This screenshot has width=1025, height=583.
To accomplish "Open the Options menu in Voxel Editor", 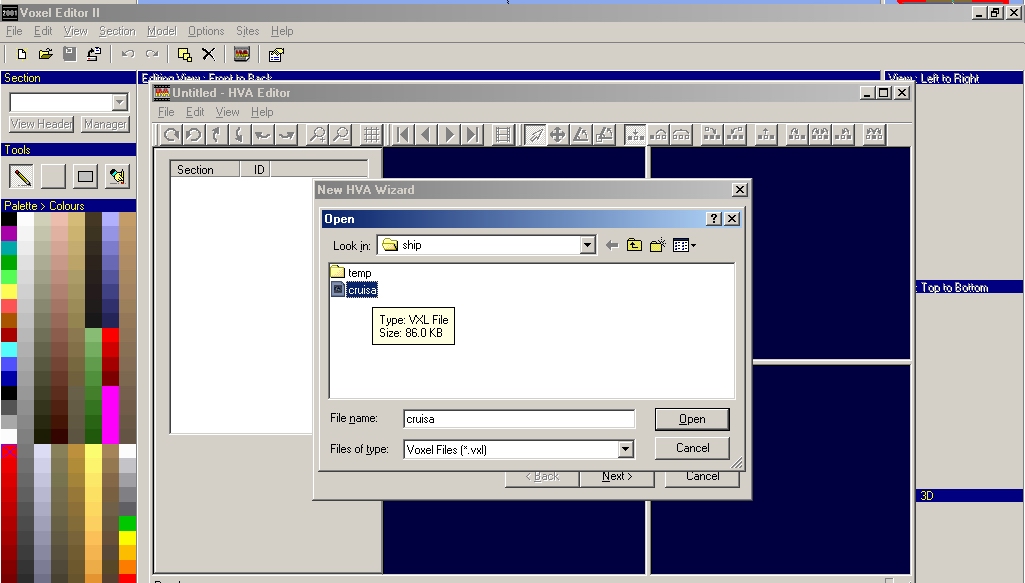I will [206, 31].
